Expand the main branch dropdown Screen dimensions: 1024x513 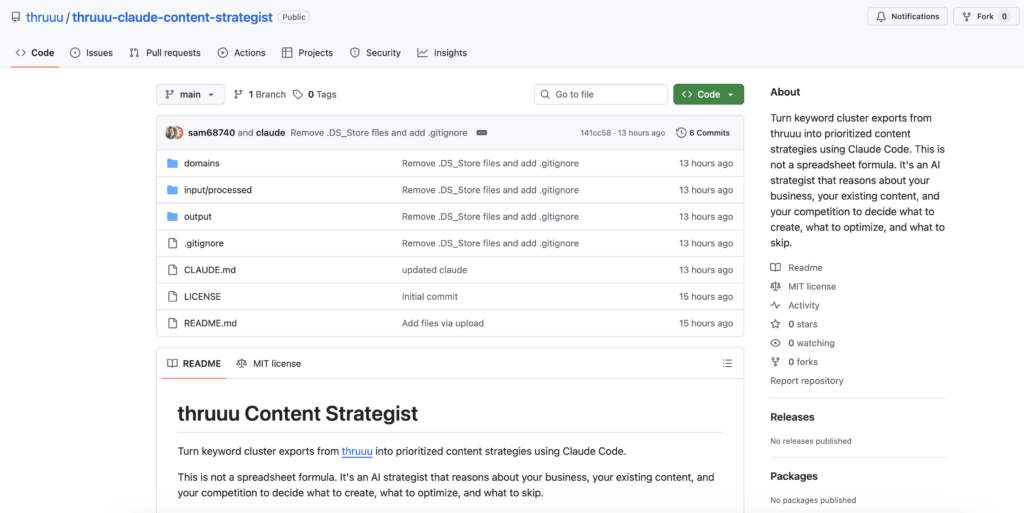coord(190,95)
